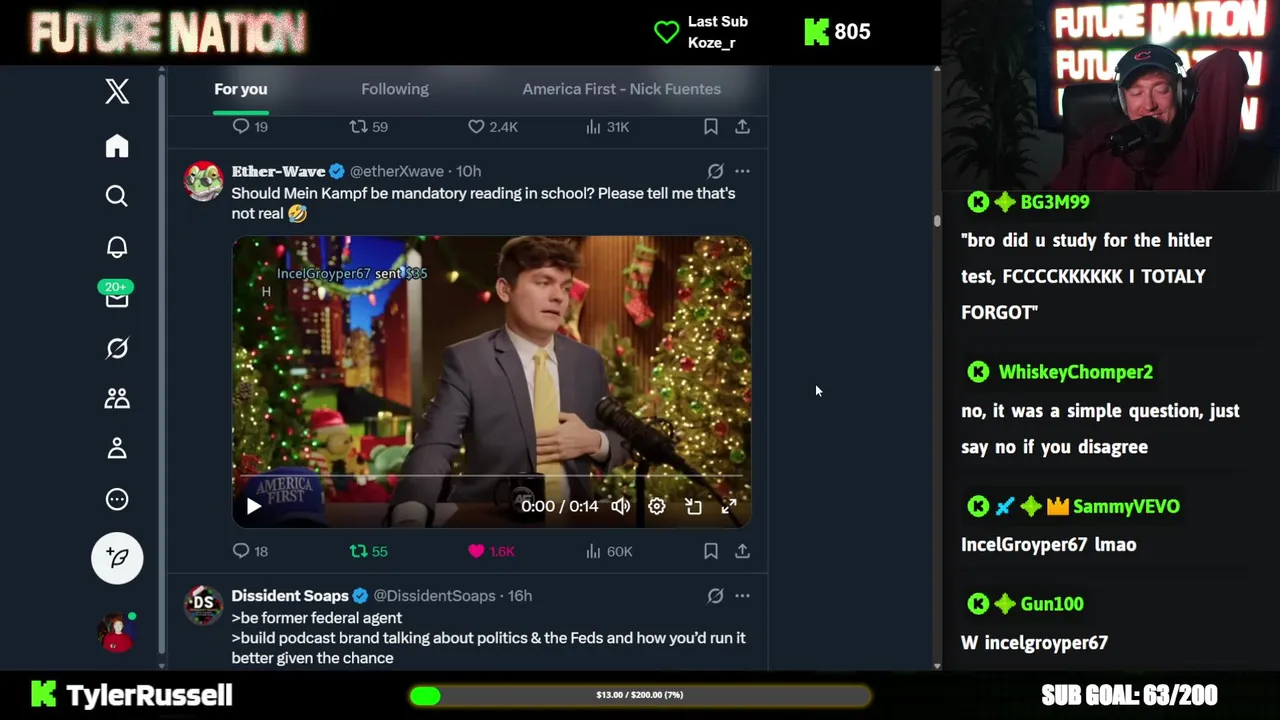This screenshot has width=1280, height=720.
Task: Open @etherXwave handle link
Action: (x=396, y=171)
